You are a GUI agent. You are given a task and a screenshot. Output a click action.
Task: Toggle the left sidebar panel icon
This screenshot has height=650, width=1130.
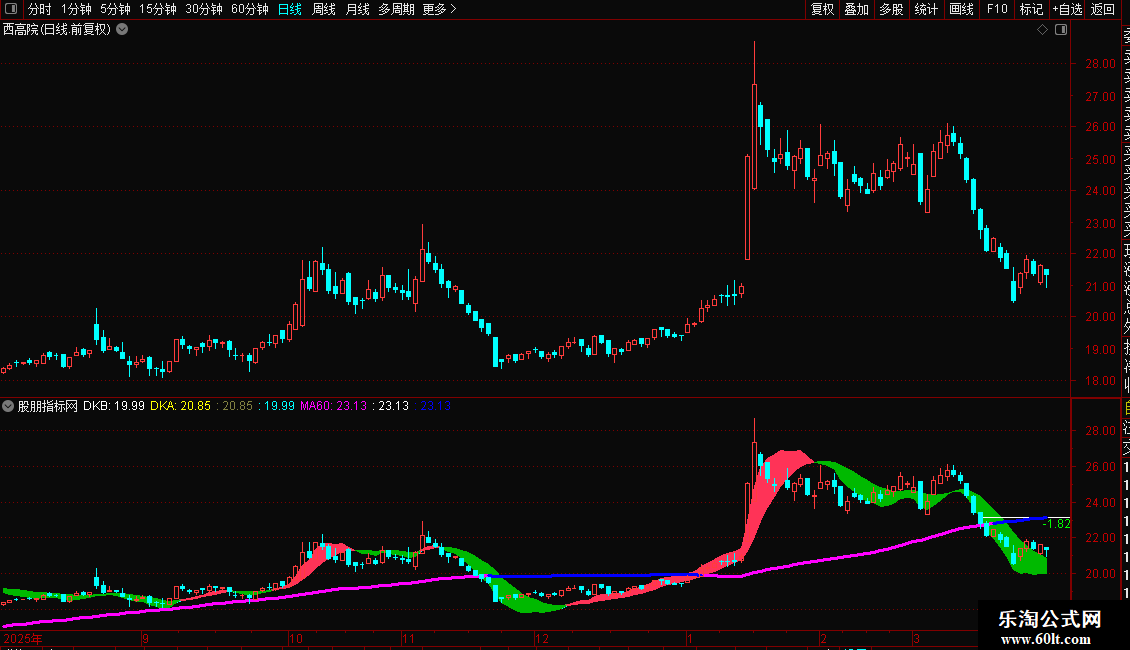click(11, 9)
